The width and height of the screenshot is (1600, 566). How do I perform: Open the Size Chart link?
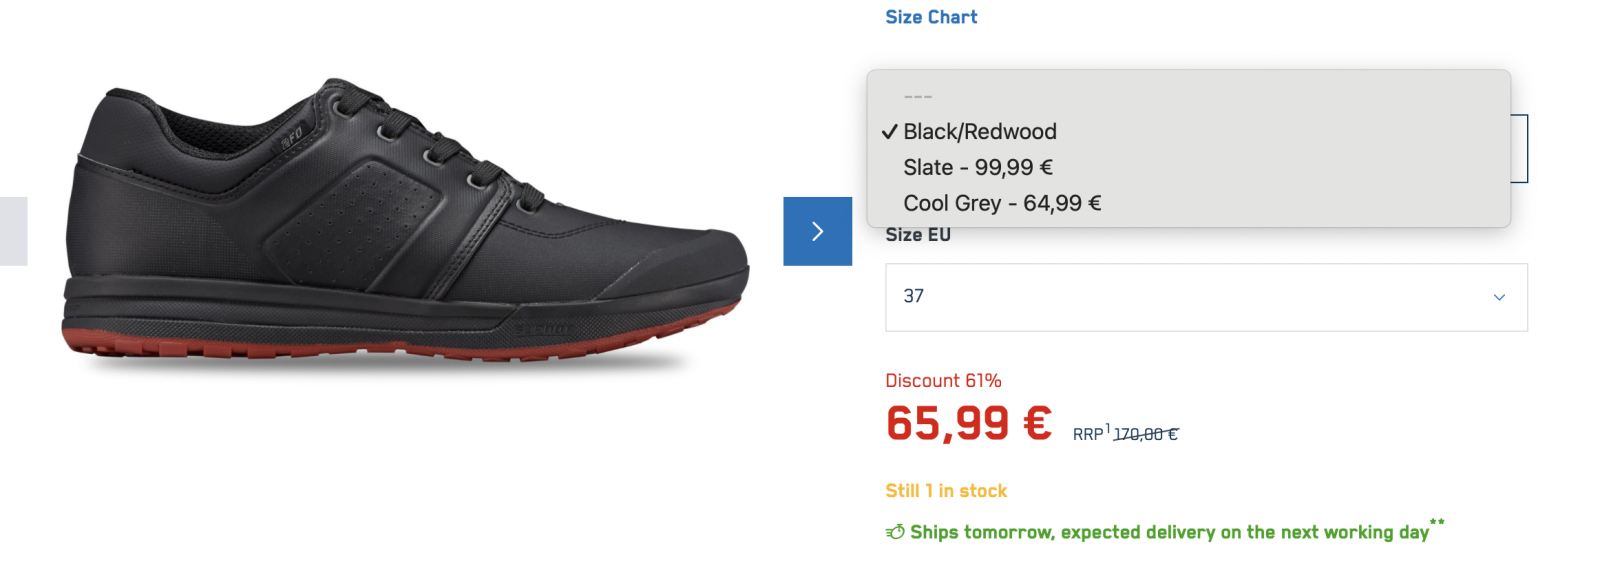931,17
